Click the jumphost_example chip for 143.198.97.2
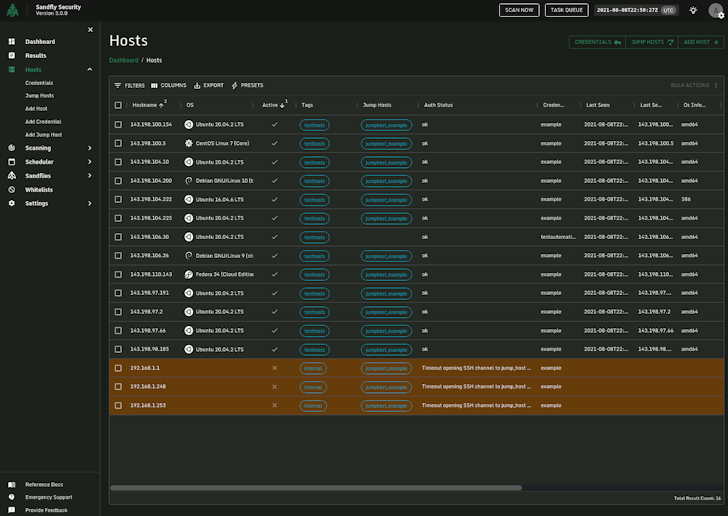Screen dimensions: 728x516 pos(386,312)
